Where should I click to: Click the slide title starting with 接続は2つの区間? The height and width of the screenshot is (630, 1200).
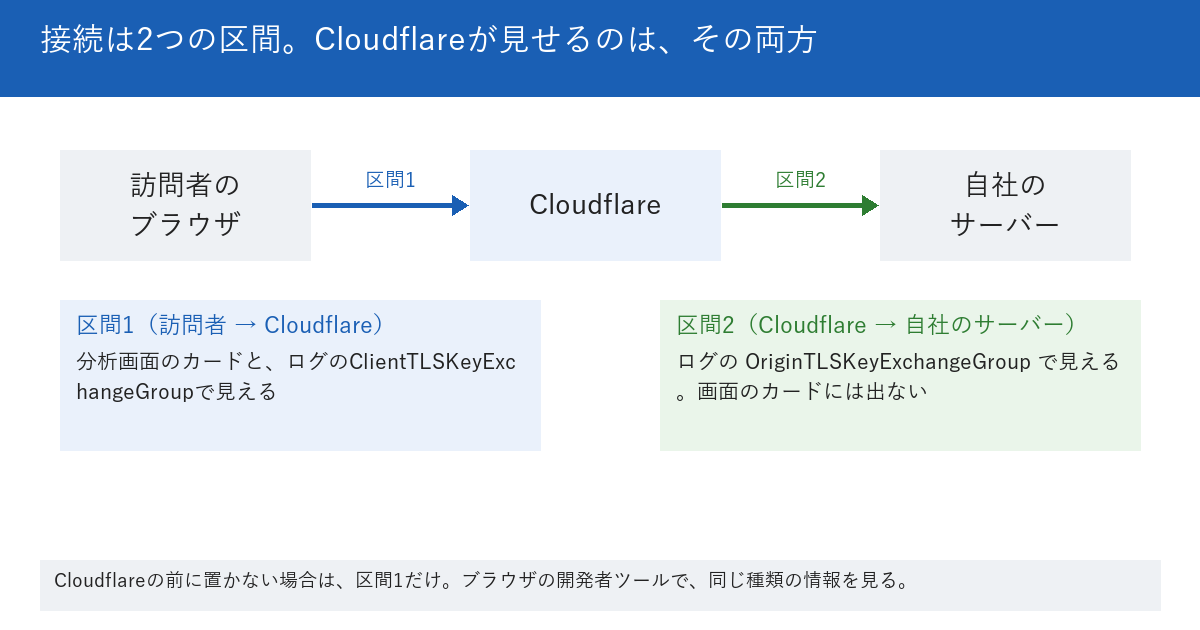click(429, 40)
